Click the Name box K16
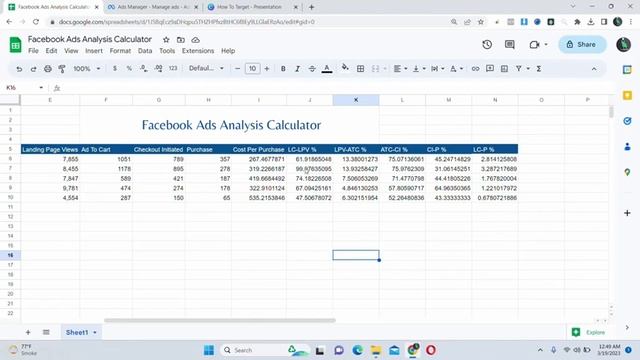The height and width of the screenshot is (360, 640). pyautogui.click(x=24, y=87)
